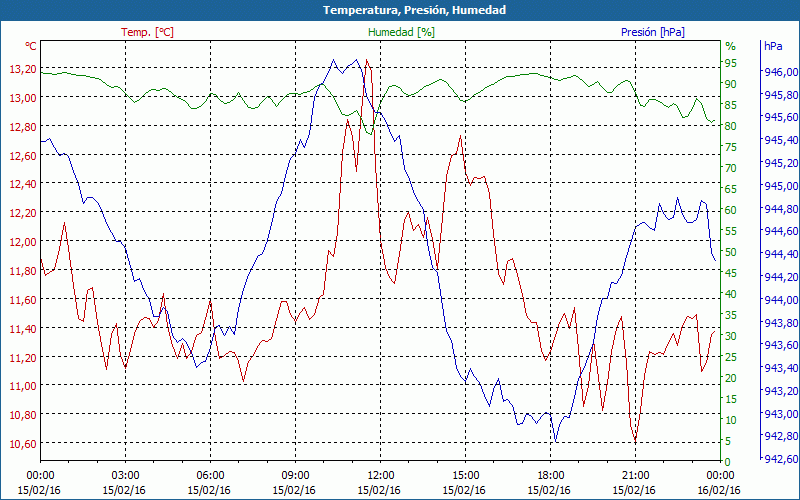Click the '945,00' pressure axis value
The image size is (800, 500).
[781, 186]
